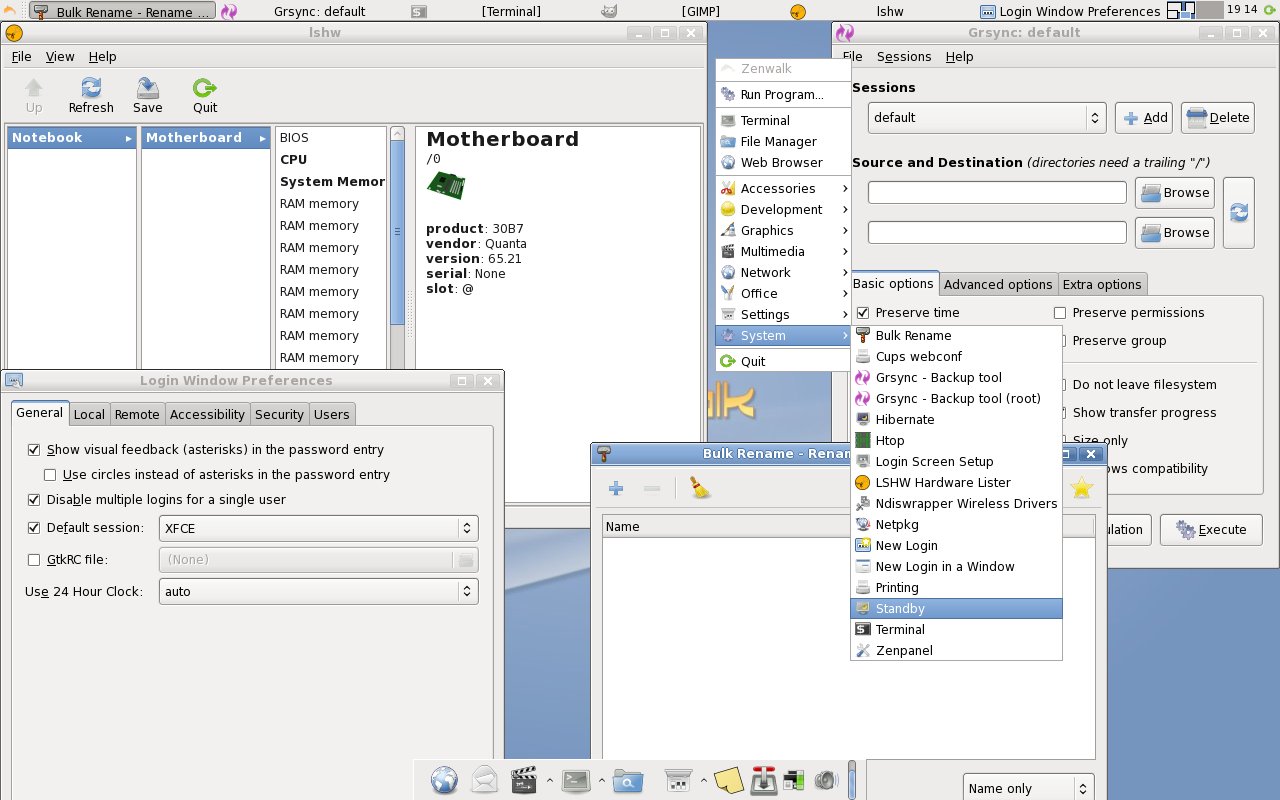The width and height of the screenshot is (1280, 800).
Task: Click the Save icon in lshw toolbar
Action: click(147, 88)
